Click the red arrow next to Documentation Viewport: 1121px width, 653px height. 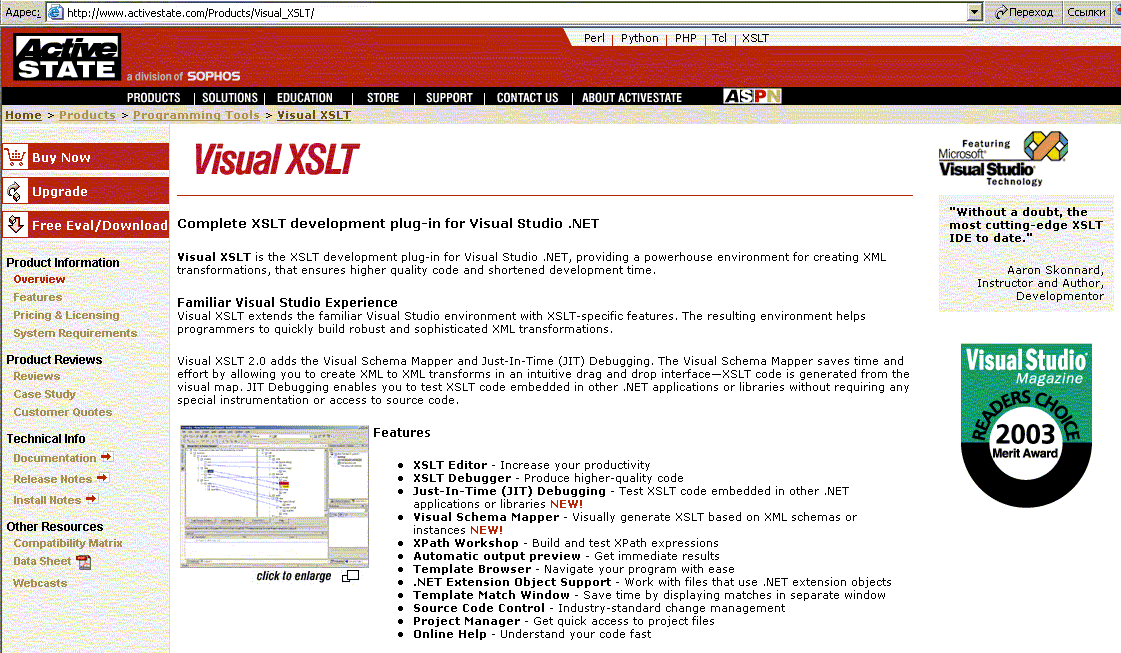point(106,456)
